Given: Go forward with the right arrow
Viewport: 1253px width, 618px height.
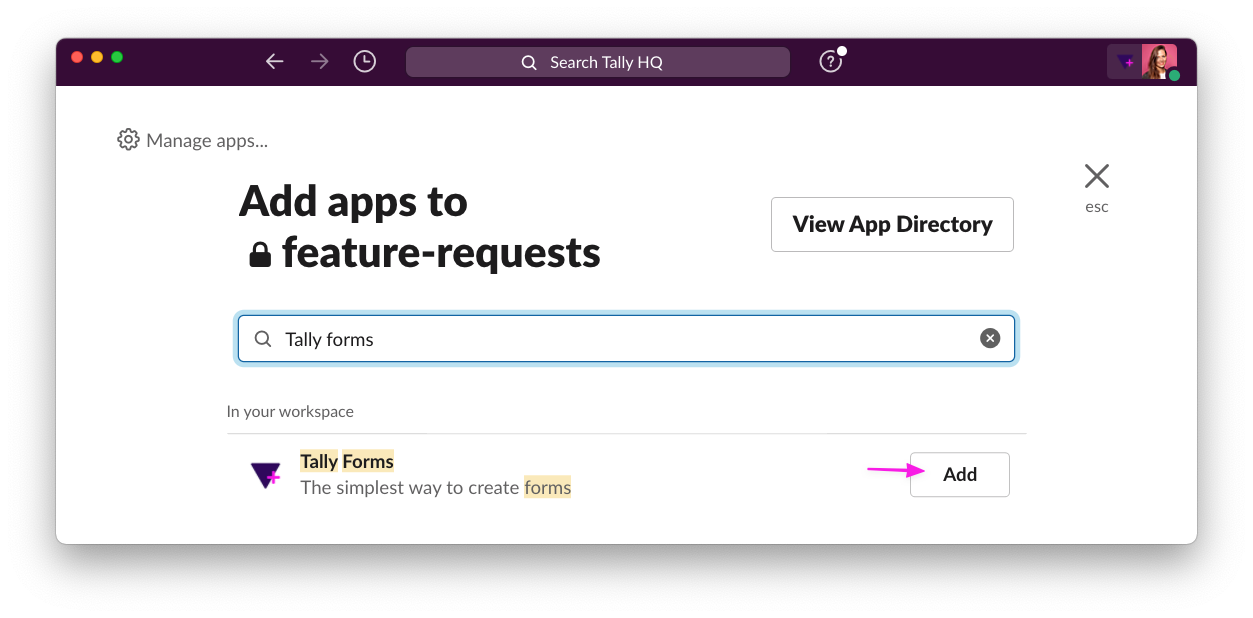Looking at the screenshot, I should coord(320,62).
